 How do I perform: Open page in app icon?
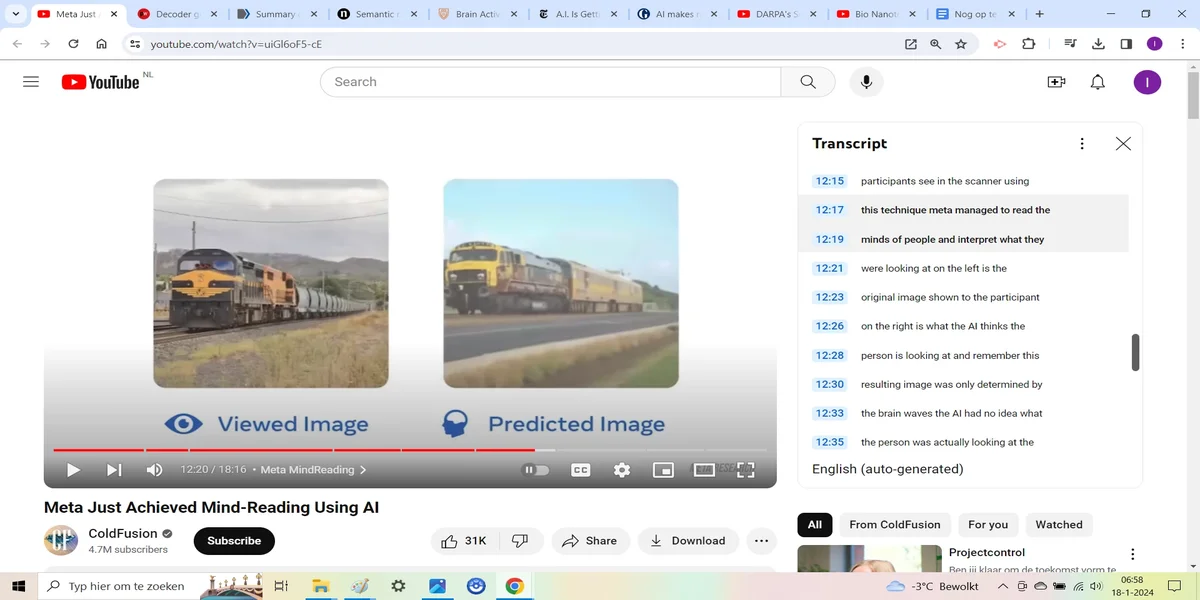(x=911, y=44)
